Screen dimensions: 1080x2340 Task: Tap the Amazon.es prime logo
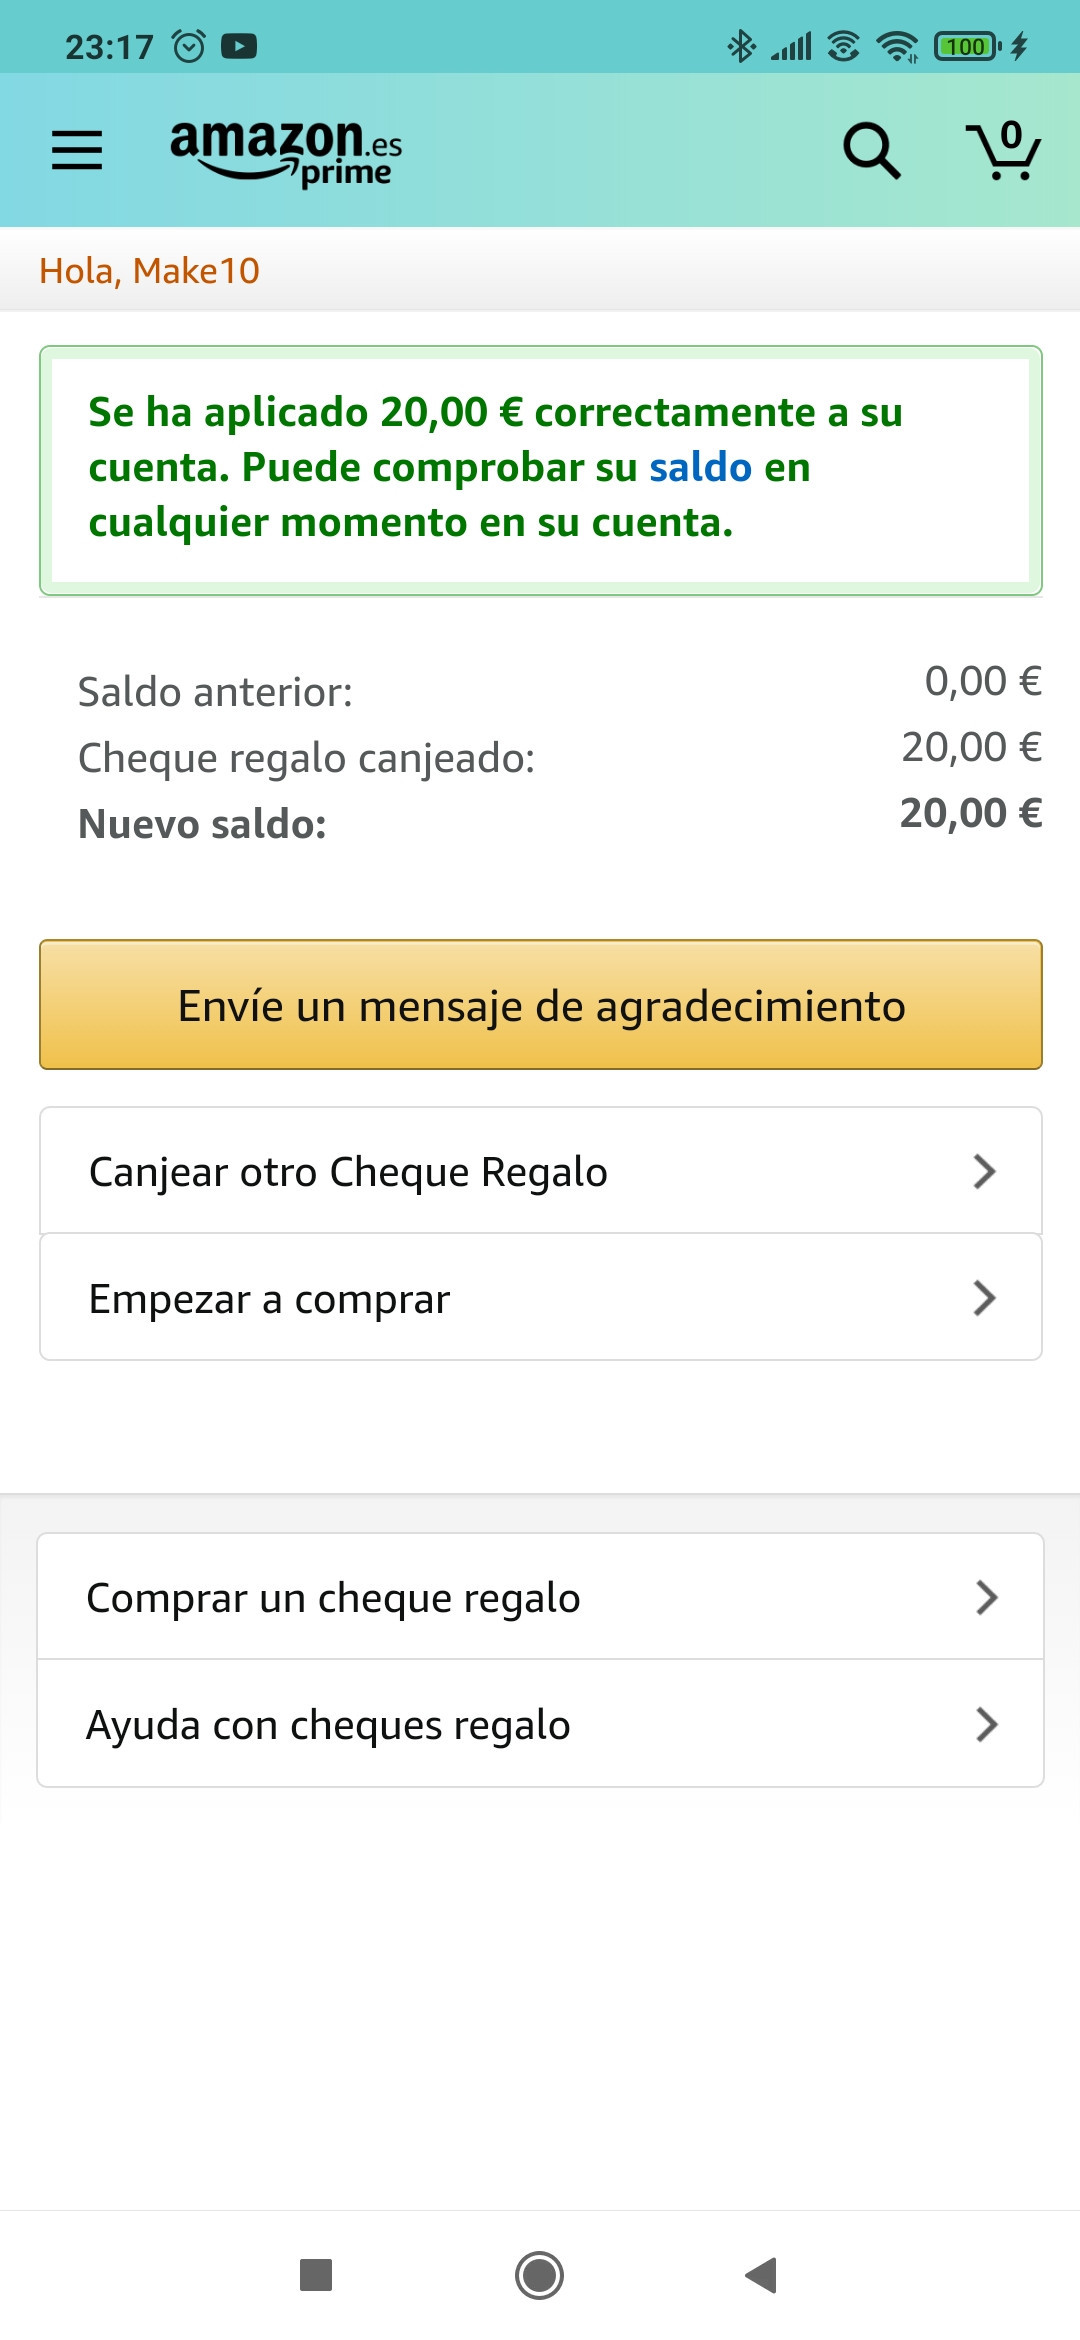click(x=286, y=151)
